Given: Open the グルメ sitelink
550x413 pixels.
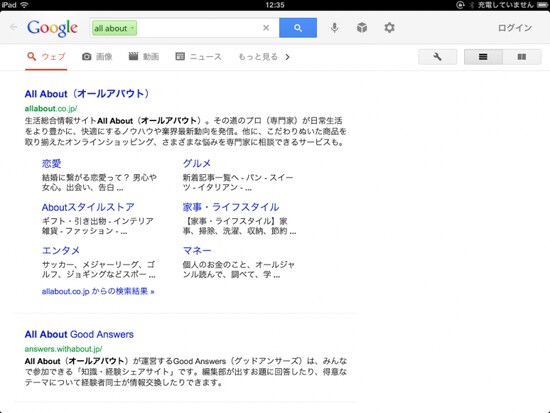Looking at the screenshot, I should [197, 163].
